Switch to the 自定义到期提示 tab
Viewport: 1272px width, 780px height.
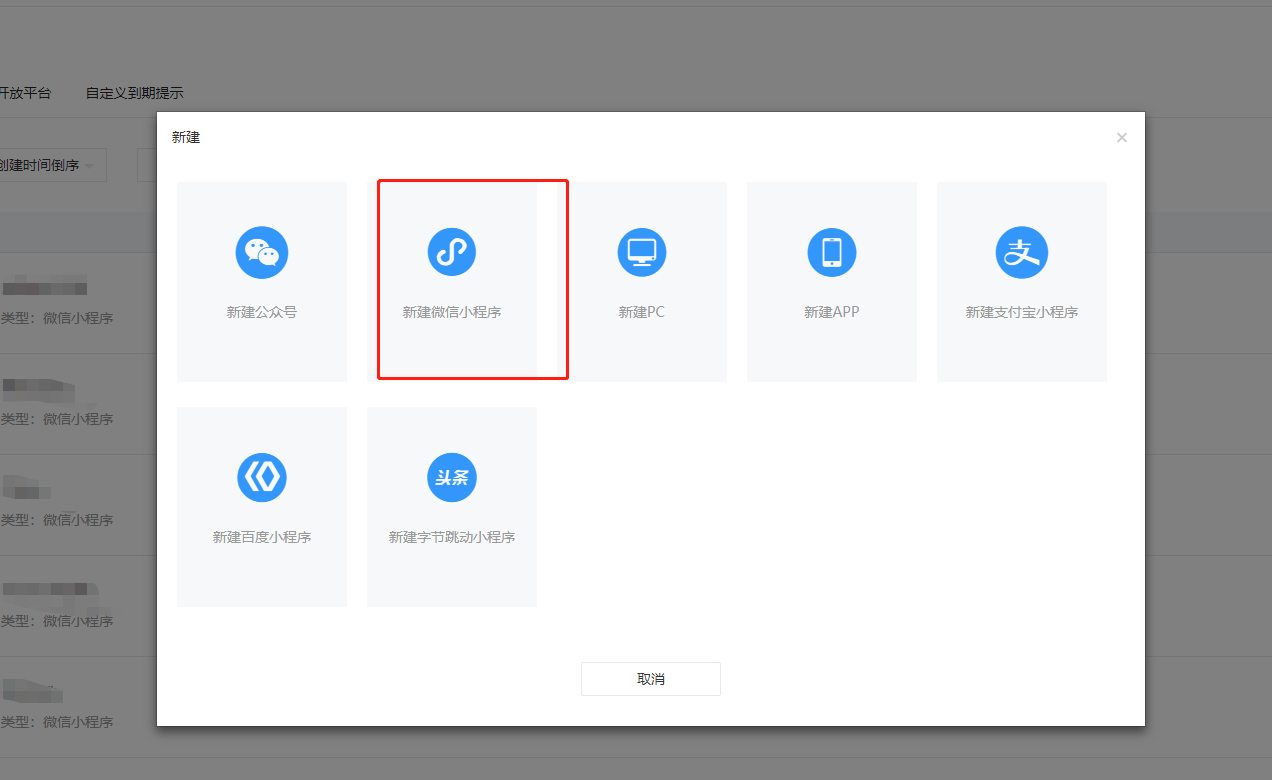(x=135, y=93)
